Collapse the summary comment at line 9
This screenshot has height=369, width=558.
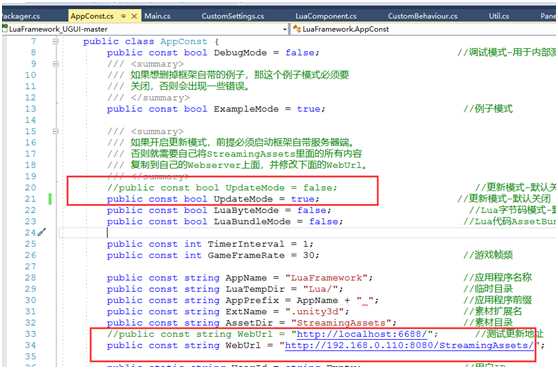(55, 64)
